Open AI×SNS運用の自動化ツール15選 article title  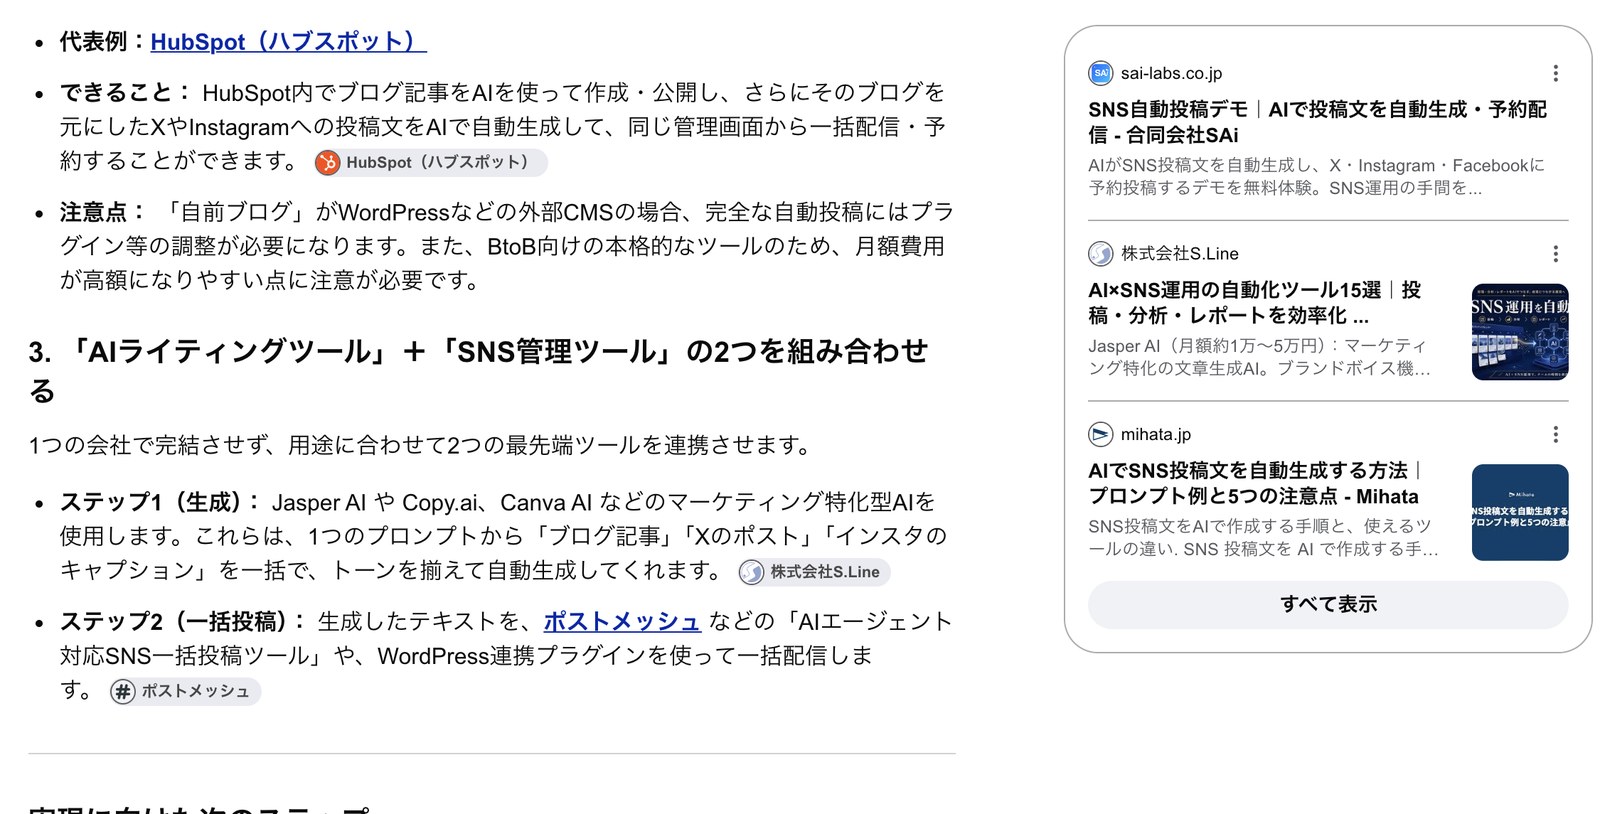pyautogui.click(x=1255, y=302)
